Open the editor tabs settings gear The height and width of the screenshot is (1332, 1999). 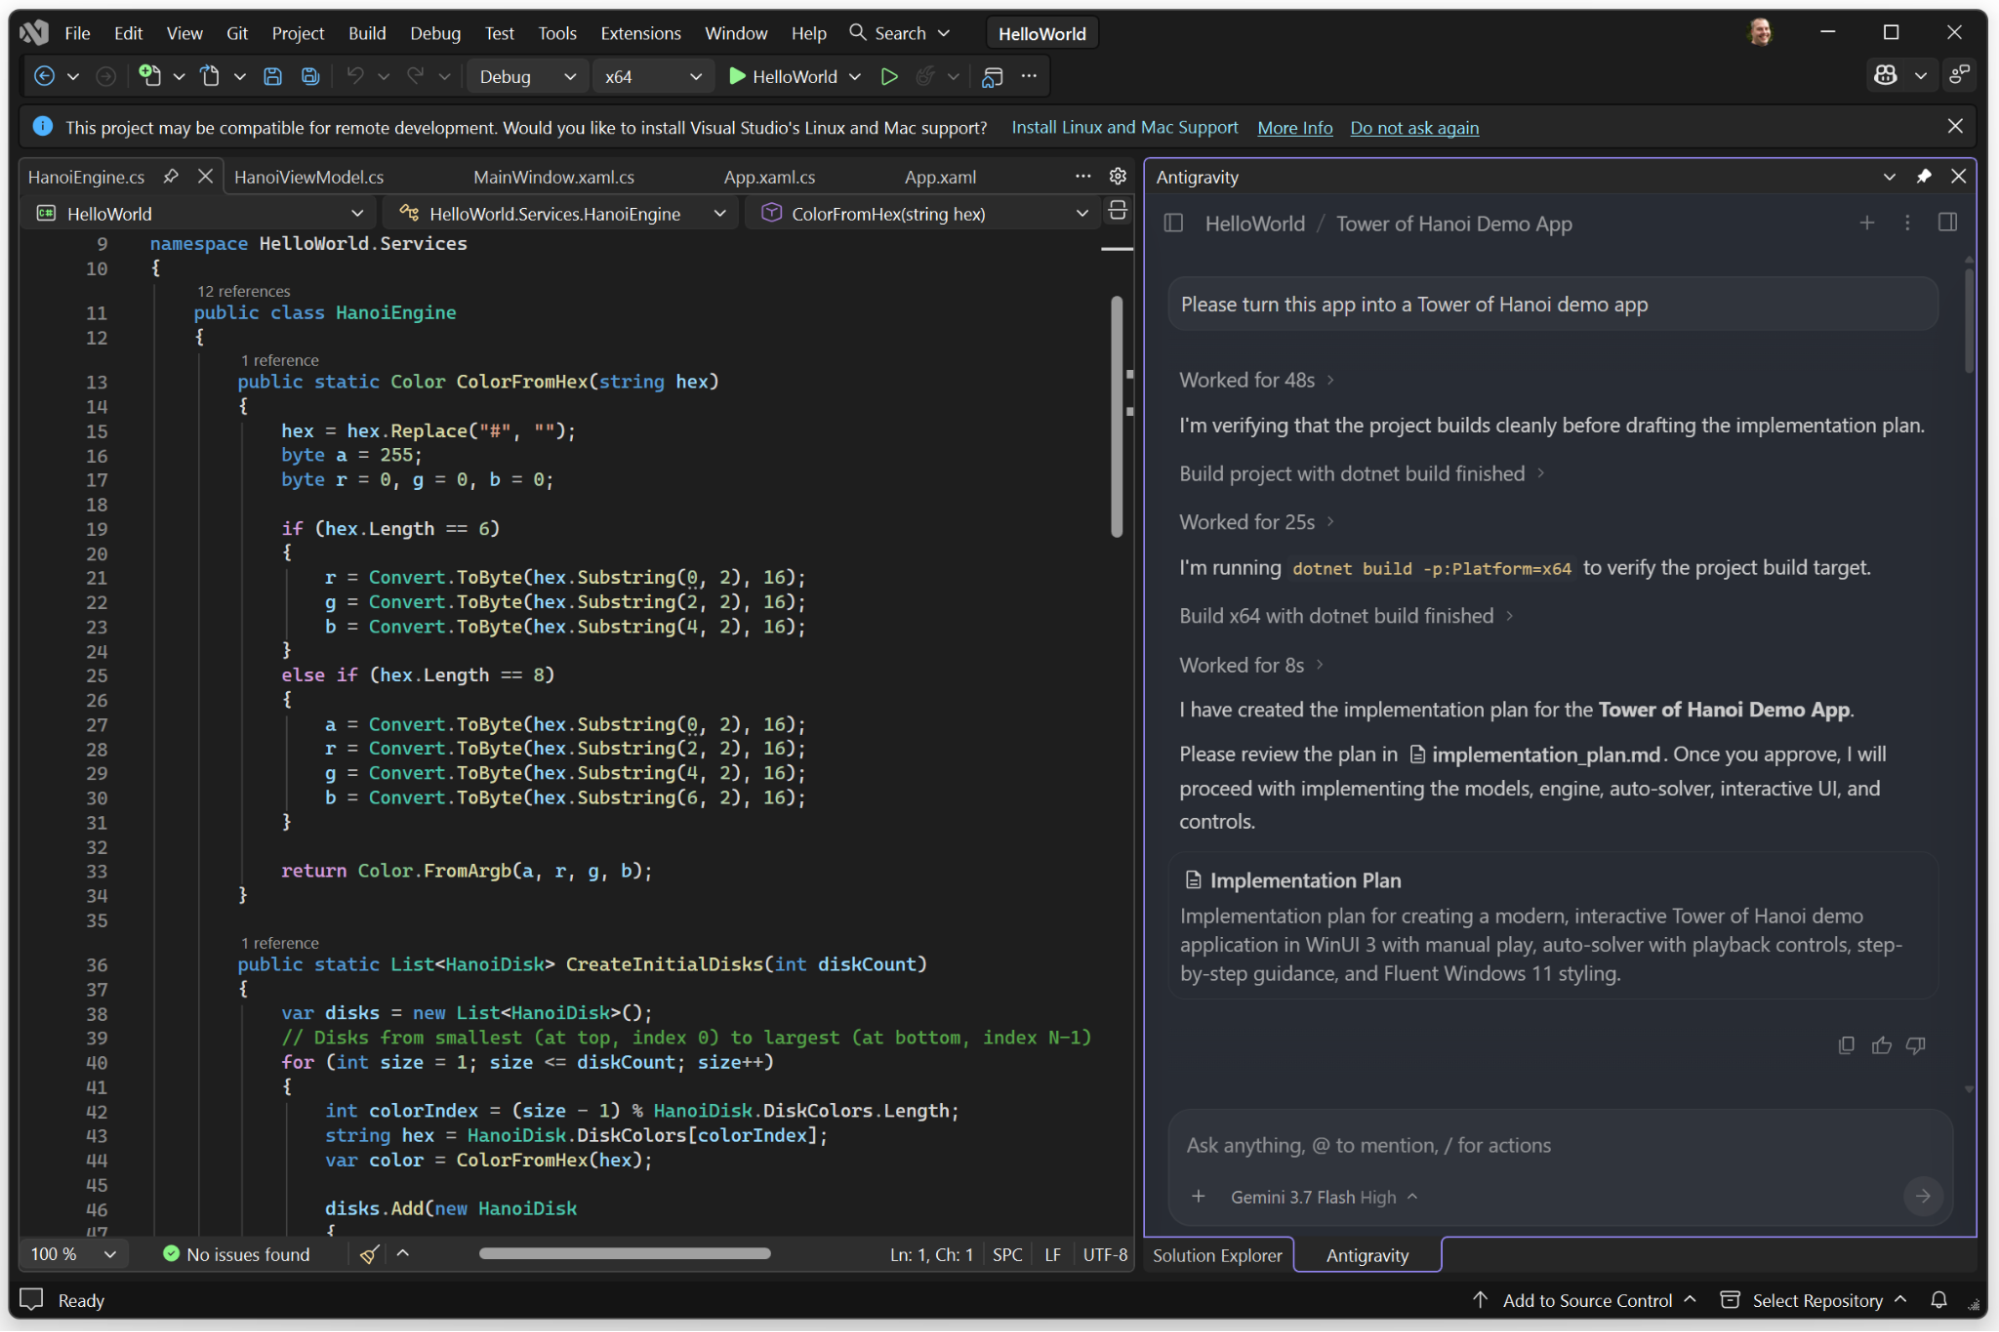click(1118, 177)
